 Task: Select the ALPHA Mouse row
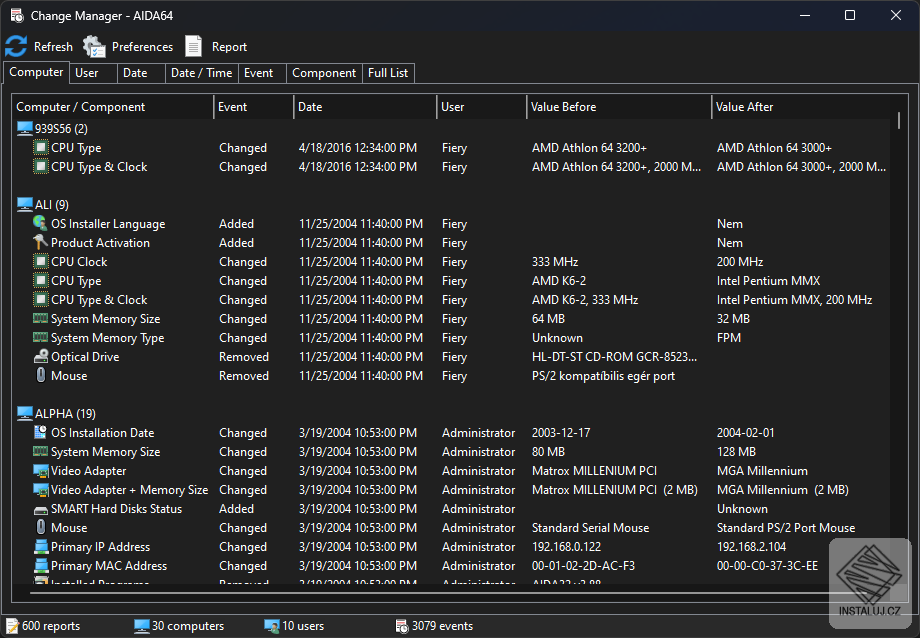[451, 528]
